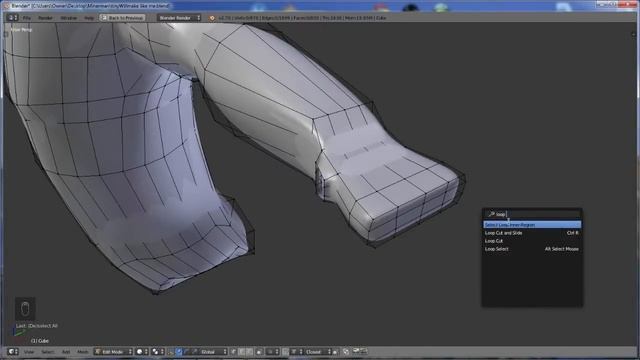The height and width of the screenshot is (360, 640).
Task: Open the Render menu in the top header
Action: [x=45, y=18]
